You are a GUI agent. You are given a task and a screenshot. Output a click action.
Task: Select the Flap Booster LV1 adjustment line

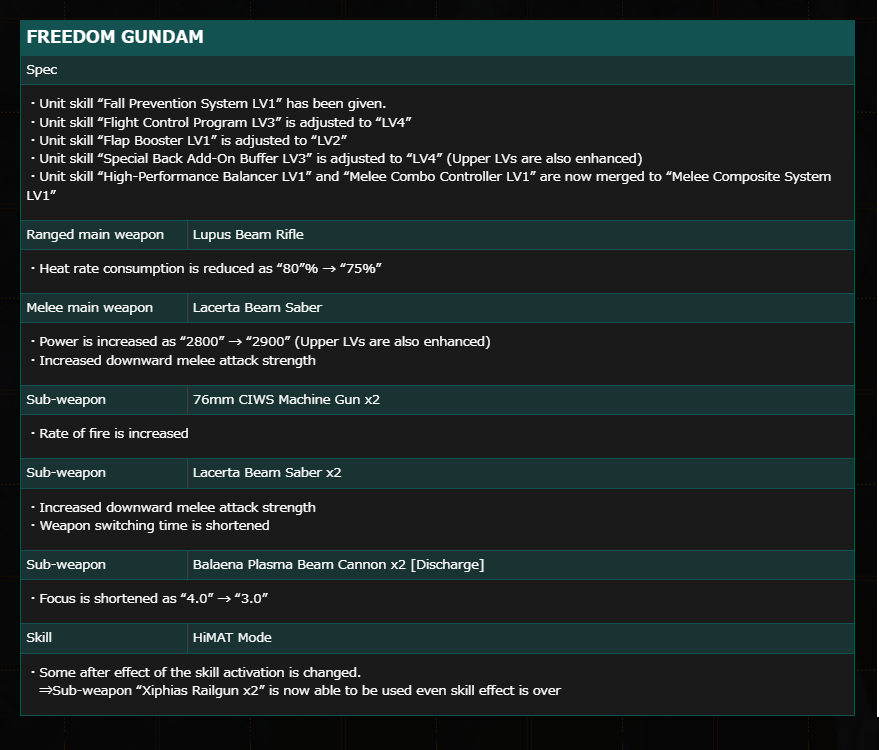(x=188, y=141)
